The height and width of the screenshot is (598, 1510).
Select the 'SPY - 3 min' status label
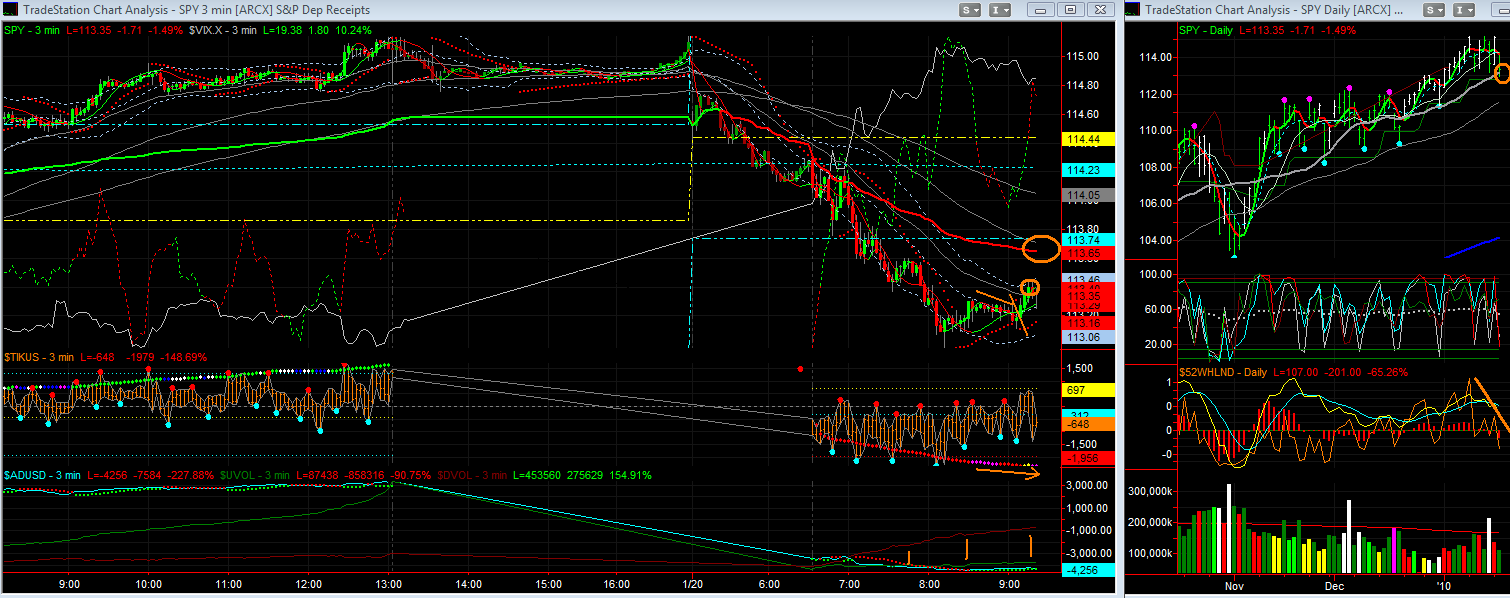tap(31, 30)
